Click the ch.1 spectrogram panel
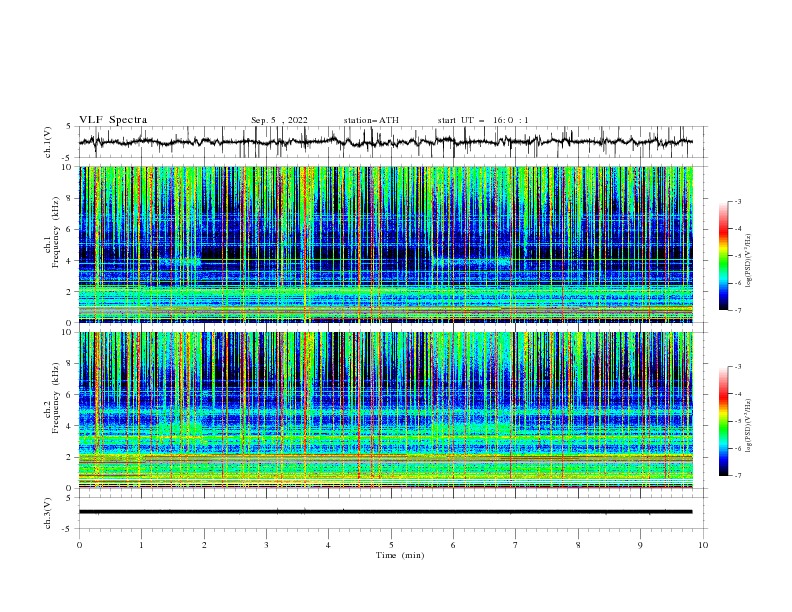The width and height of the screenshot is (792, 612). 386,244
